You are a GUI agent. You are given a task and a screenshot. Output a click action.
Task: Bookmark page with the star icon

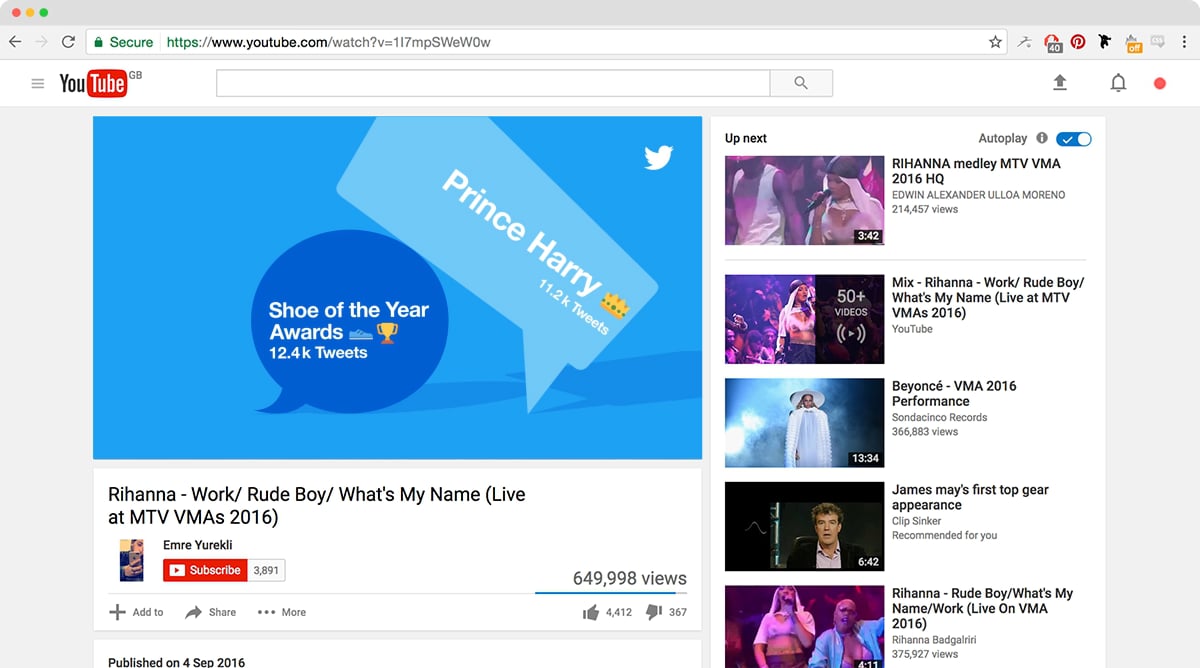[x=995, y=42]
